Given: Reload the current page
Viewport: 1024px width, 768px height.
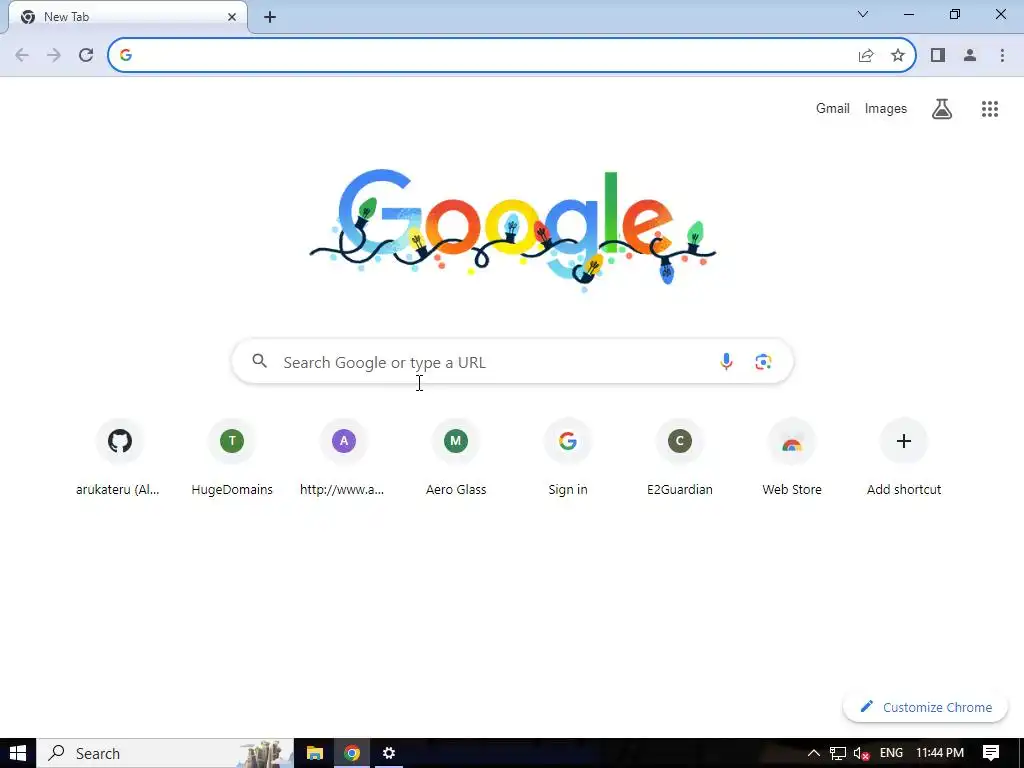Looking at the screenshot, I should pyautogui.click(x=86, y=56).
